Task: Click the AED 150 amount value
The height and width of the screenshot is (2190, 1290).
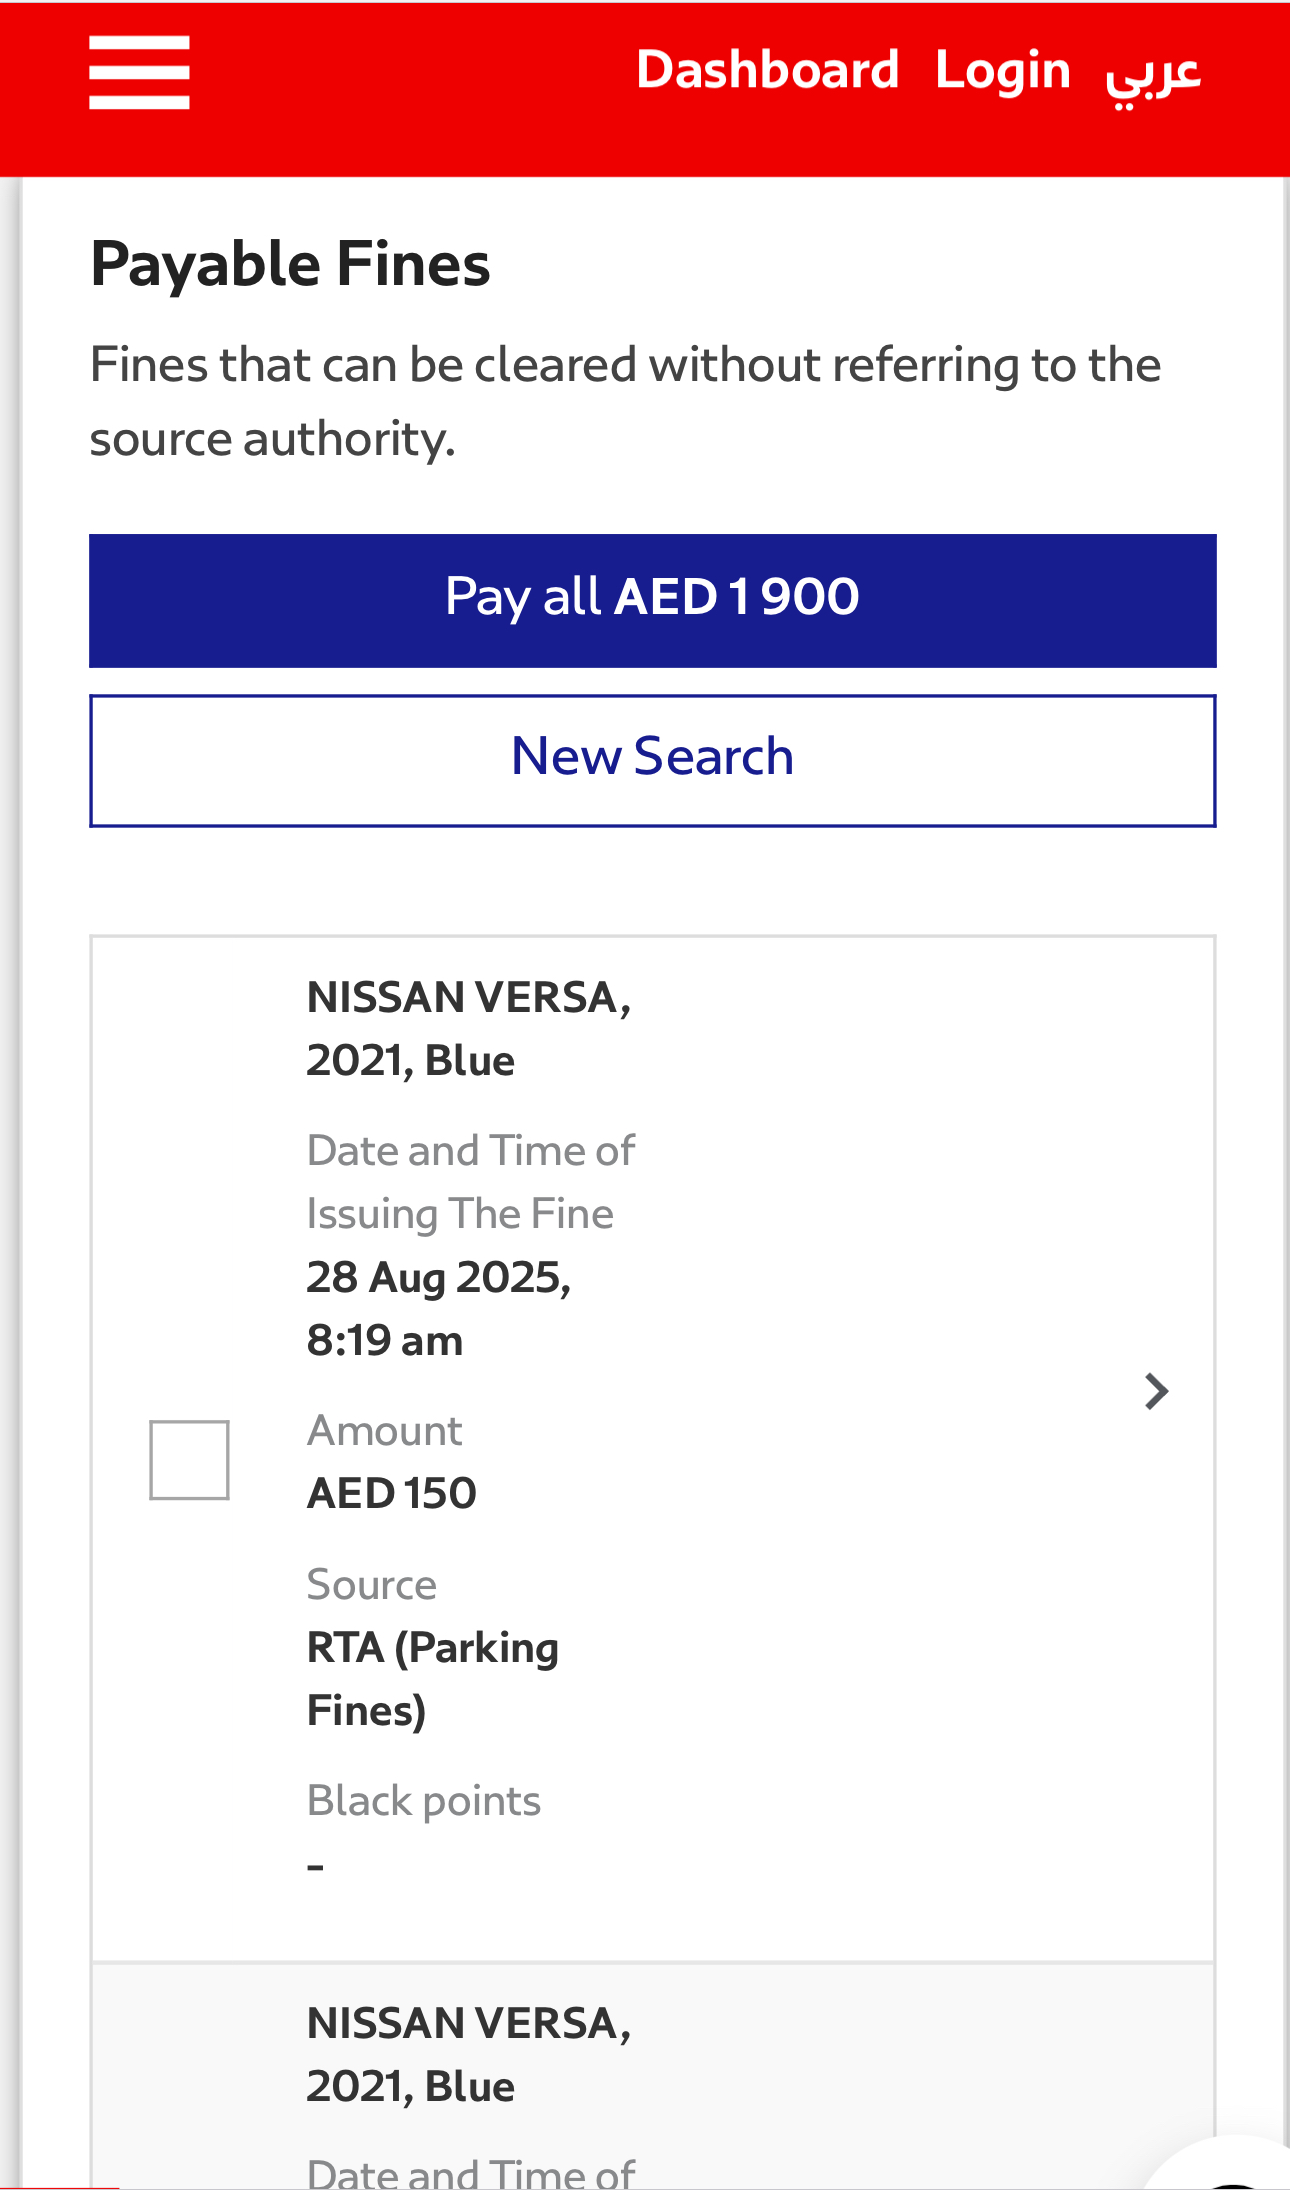Action: pyautogui.click(x=391, y=1493)
